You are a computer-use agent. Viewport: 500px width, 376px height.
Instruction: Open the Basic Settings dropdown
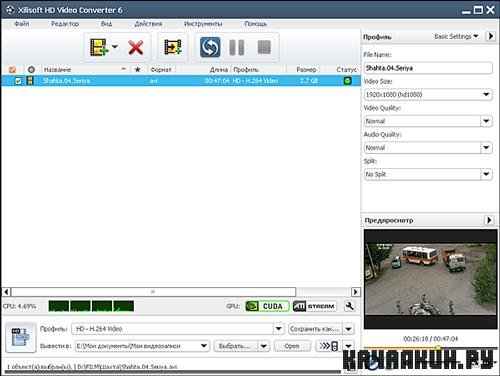point(456,36)
